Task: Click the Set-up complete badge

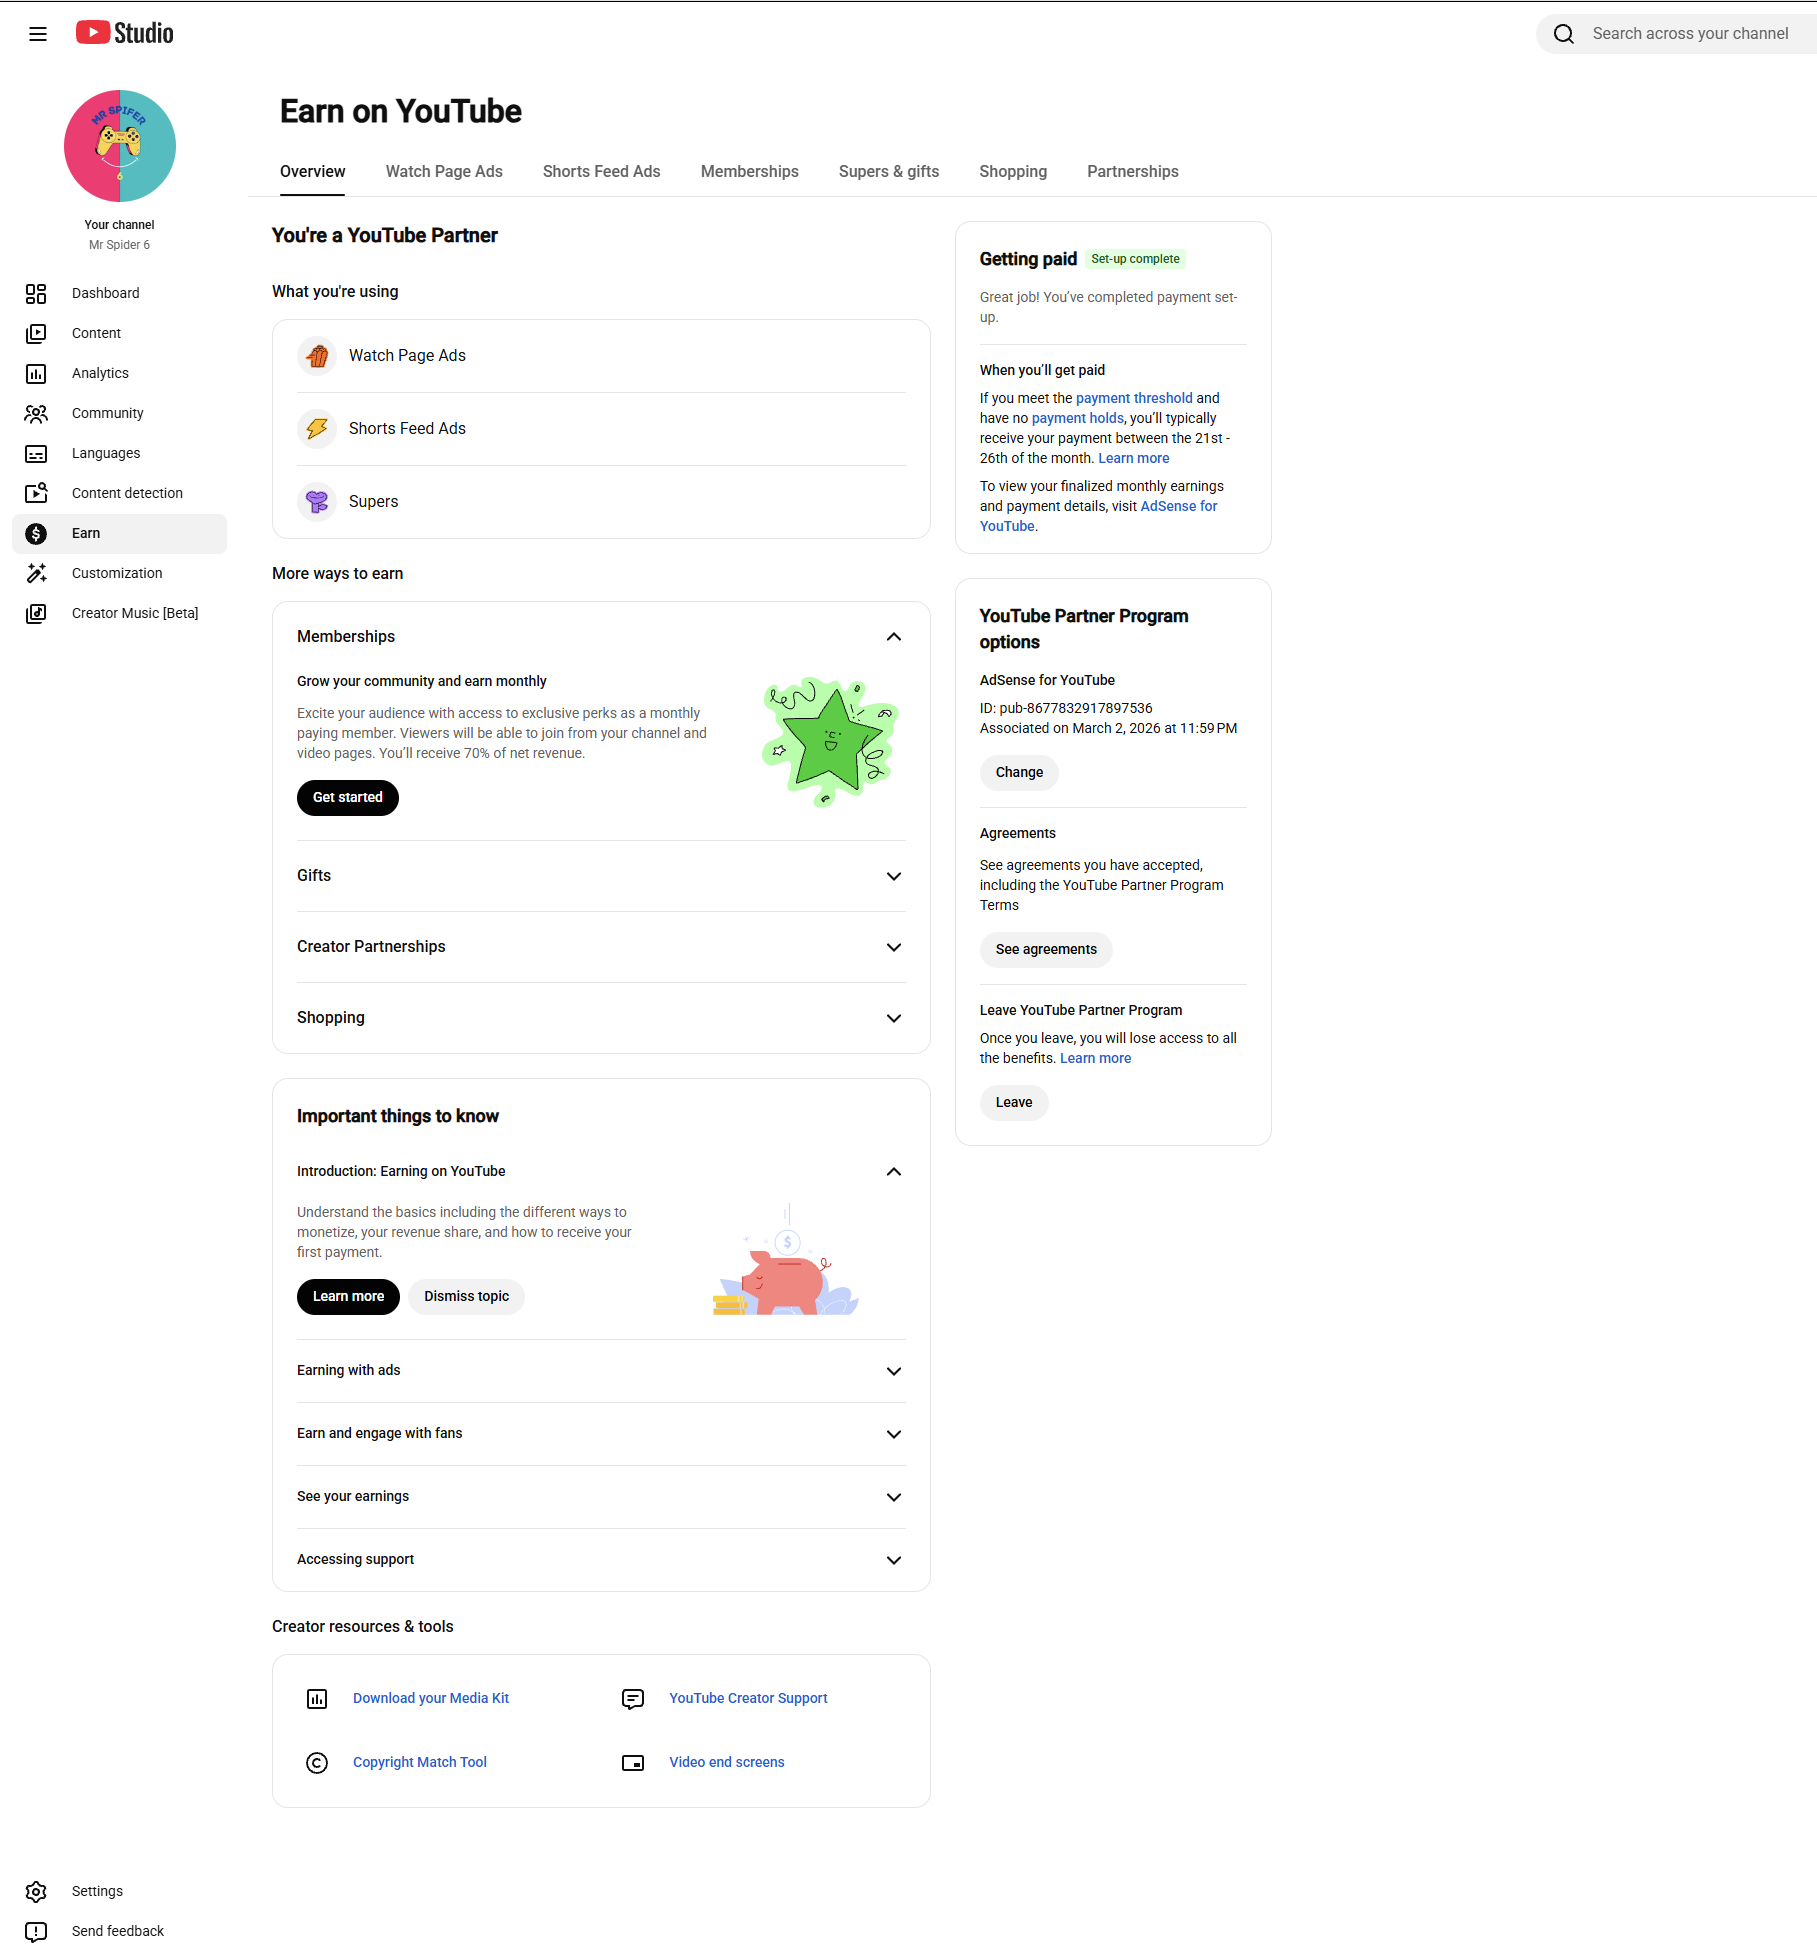Action: [x=1135, y=259]
